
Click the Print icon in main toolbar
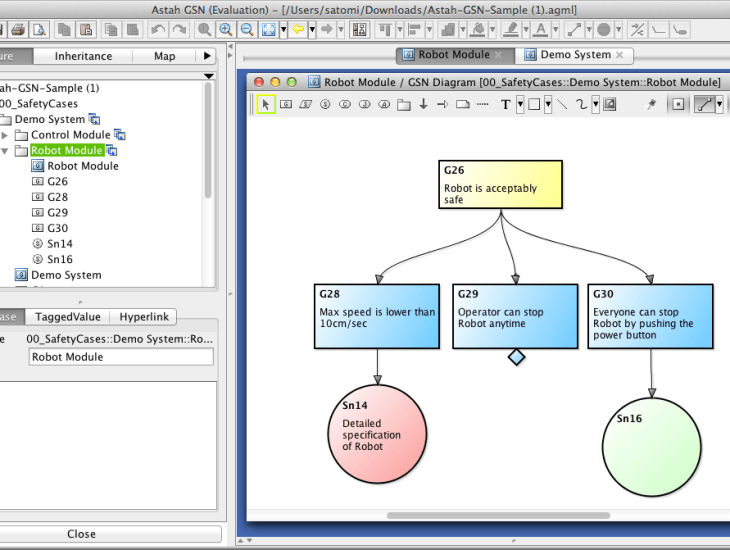click(18, 30)
